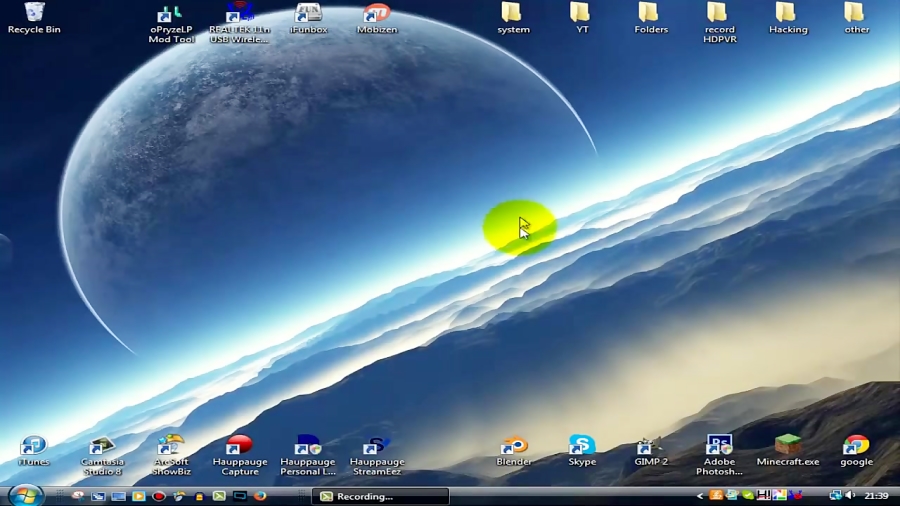Open the Adobe Photoshop shortcut
The image size is (900, 506).
pyautogui.click(x=719, y=447)
